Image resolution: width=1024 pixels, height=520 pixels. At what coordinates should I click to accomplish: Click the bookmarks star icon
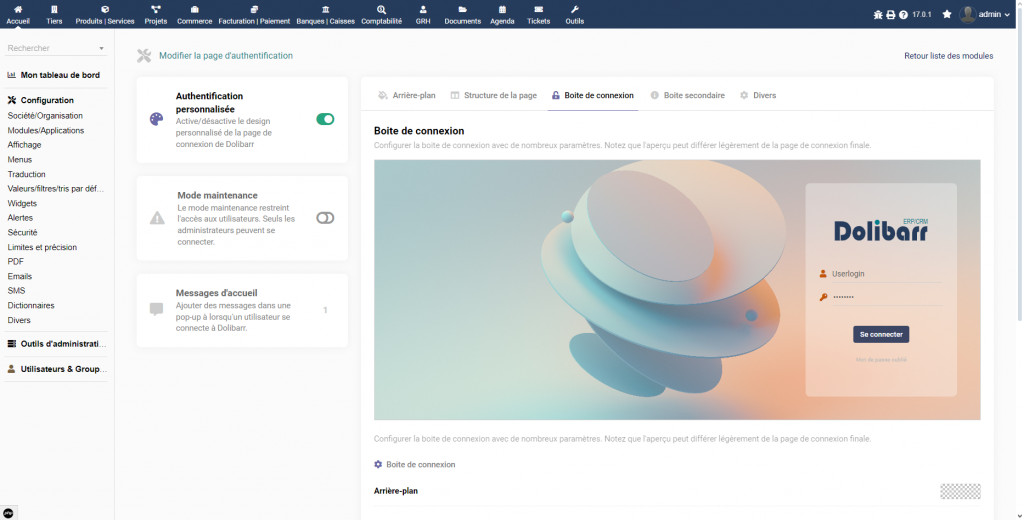[947, 15]
